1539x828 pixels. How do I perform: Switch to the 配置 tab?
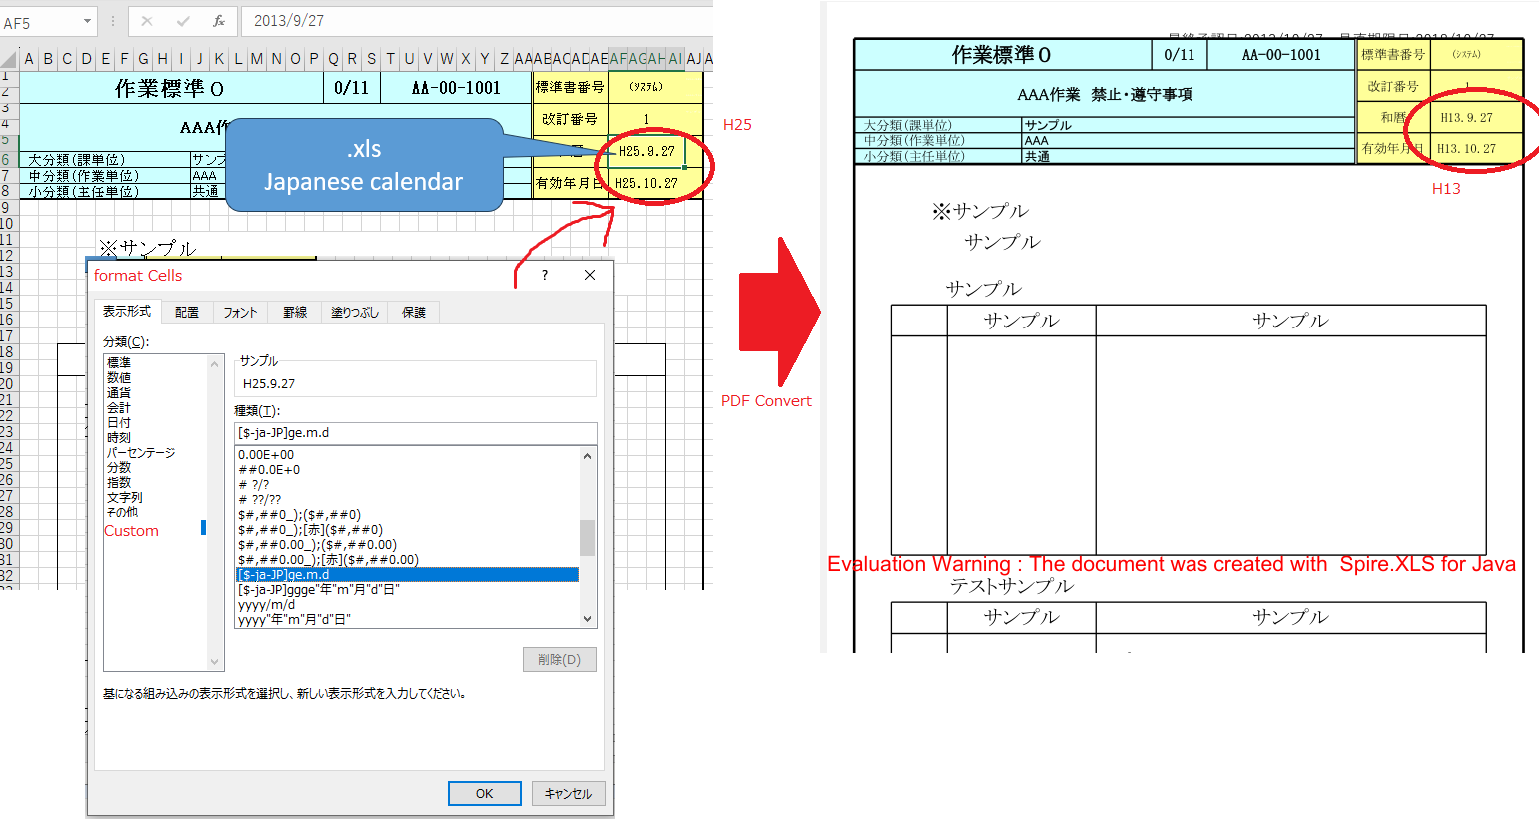tap(187, 313)
